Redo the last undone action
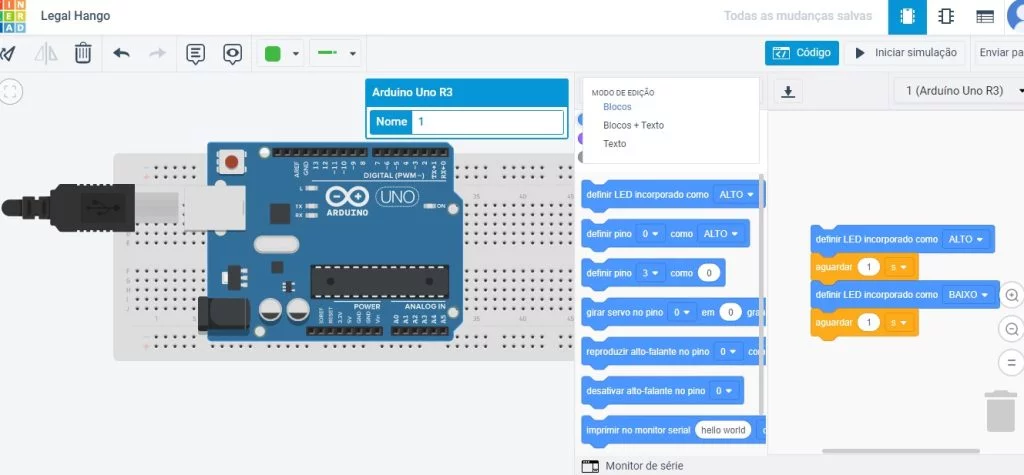The width and height of the screenshot is (1024, 475). tap(157, 53)
